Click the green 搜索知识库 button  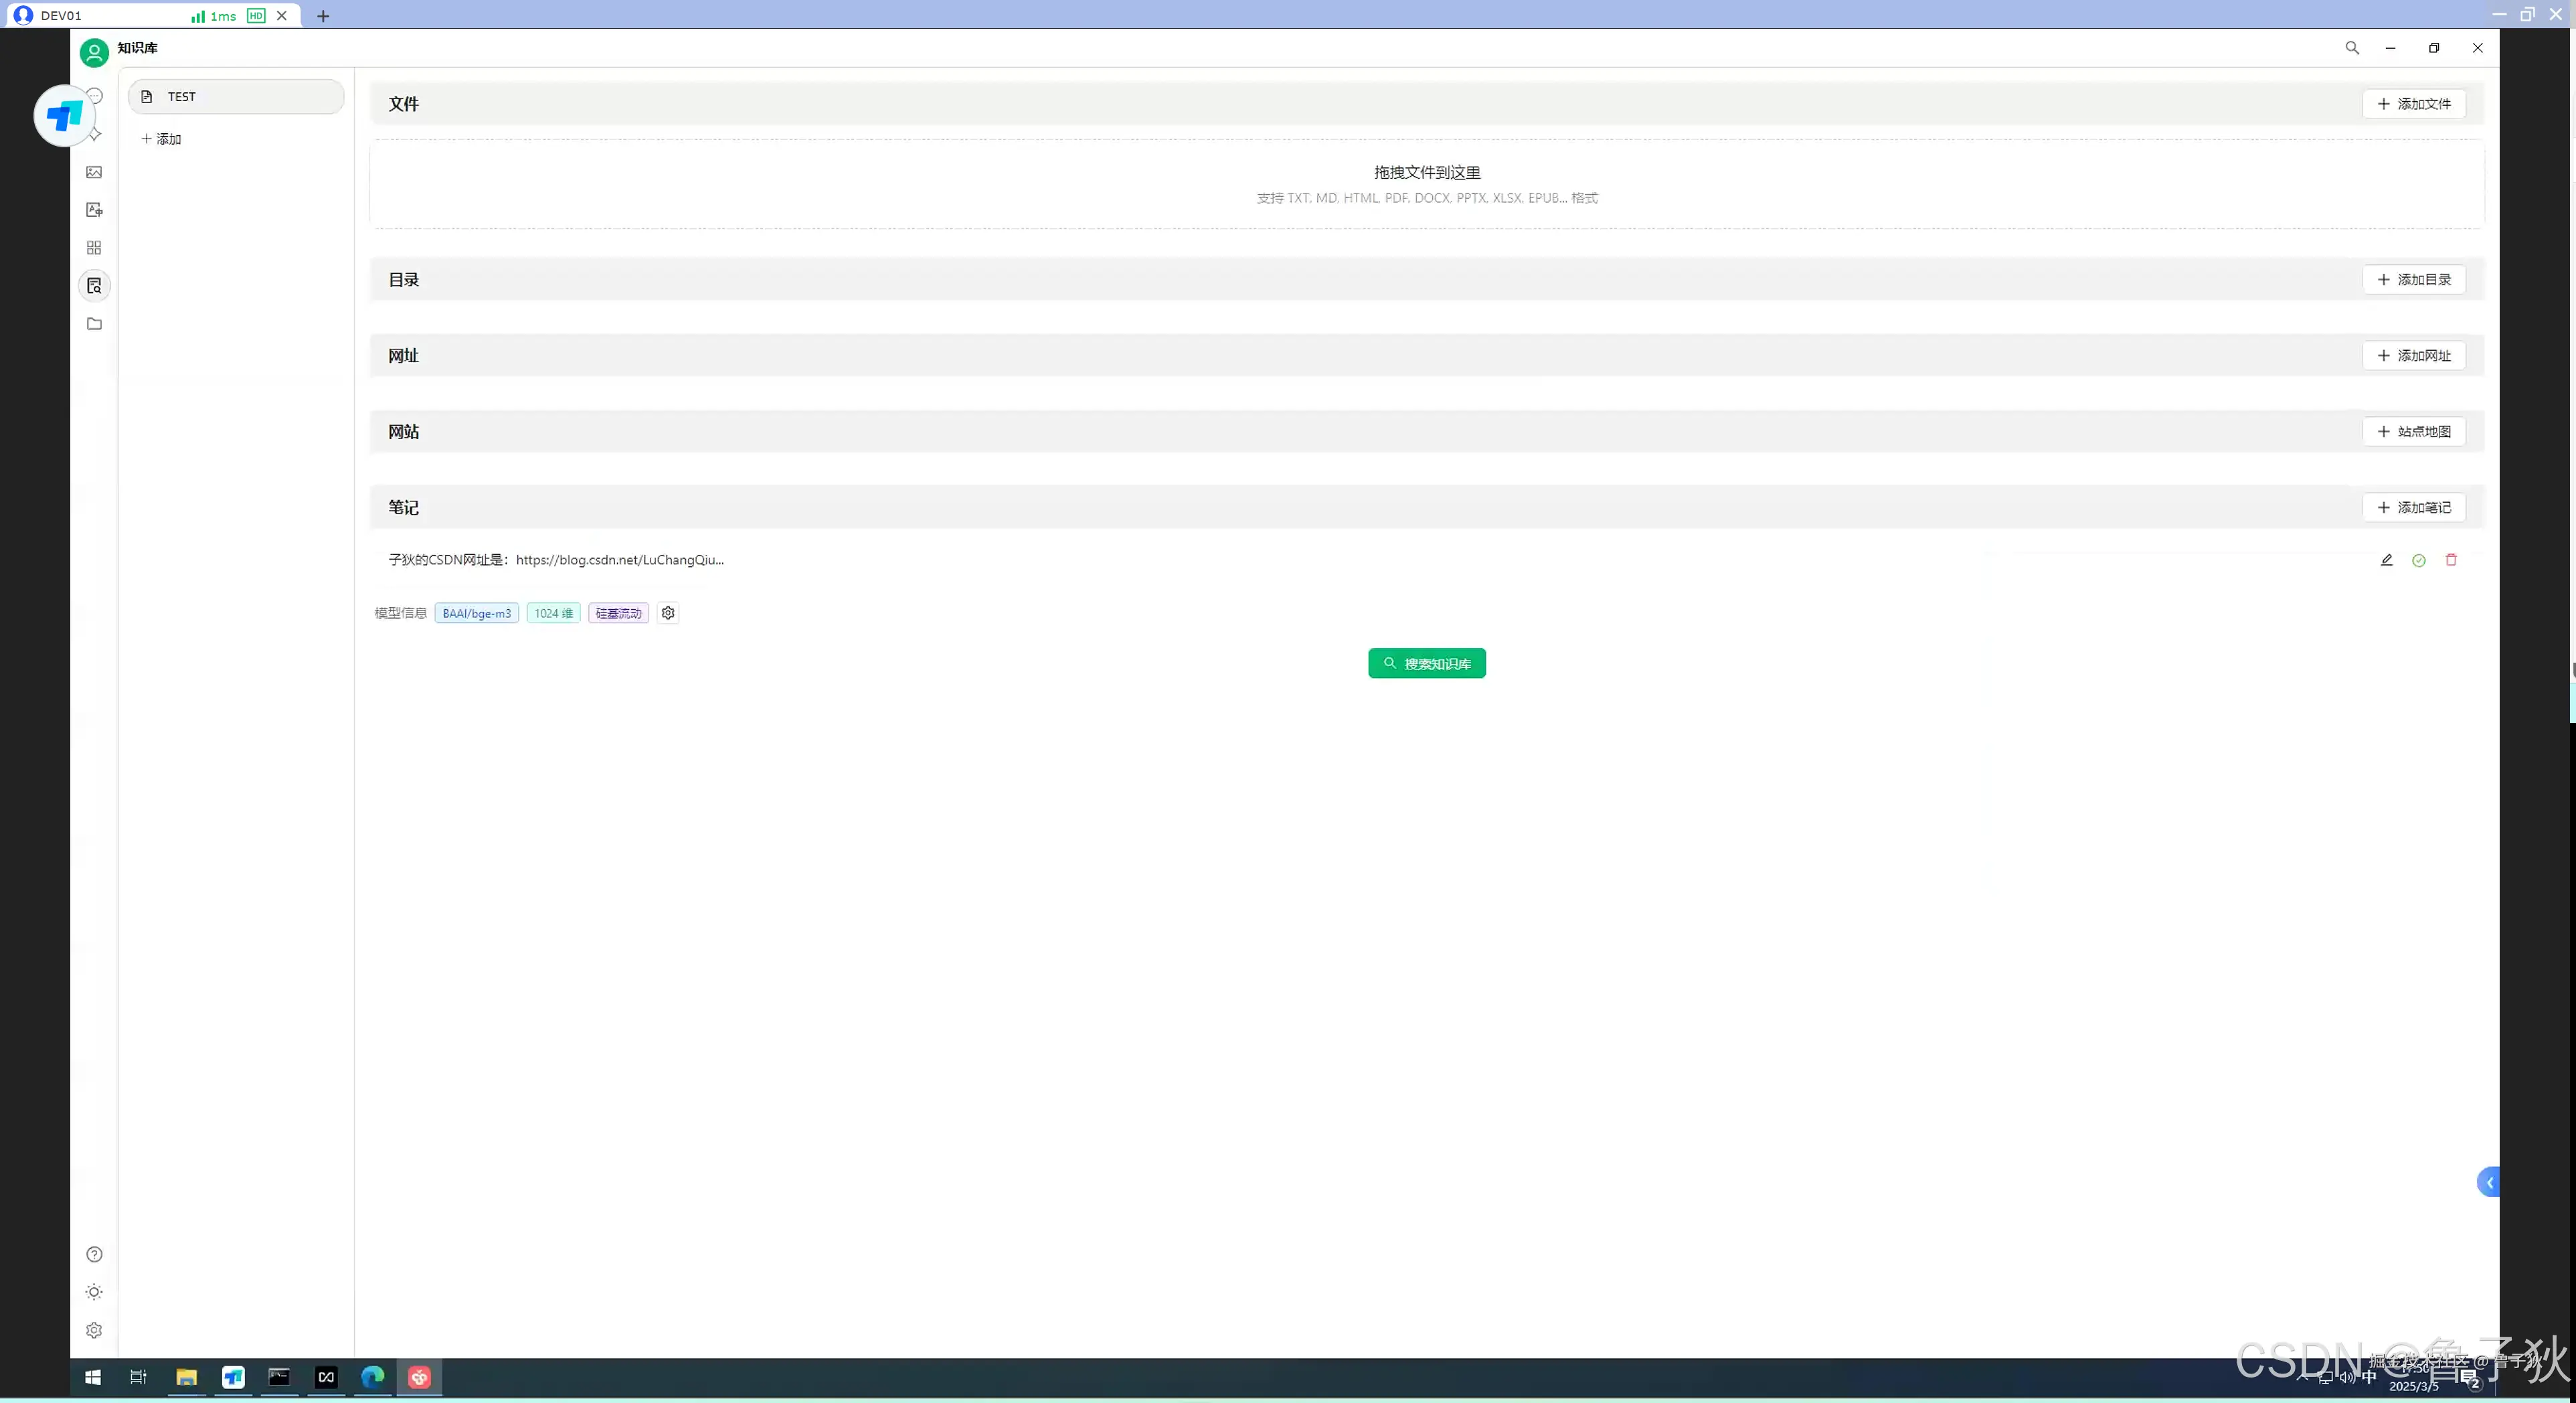[x=1426, y=663]
